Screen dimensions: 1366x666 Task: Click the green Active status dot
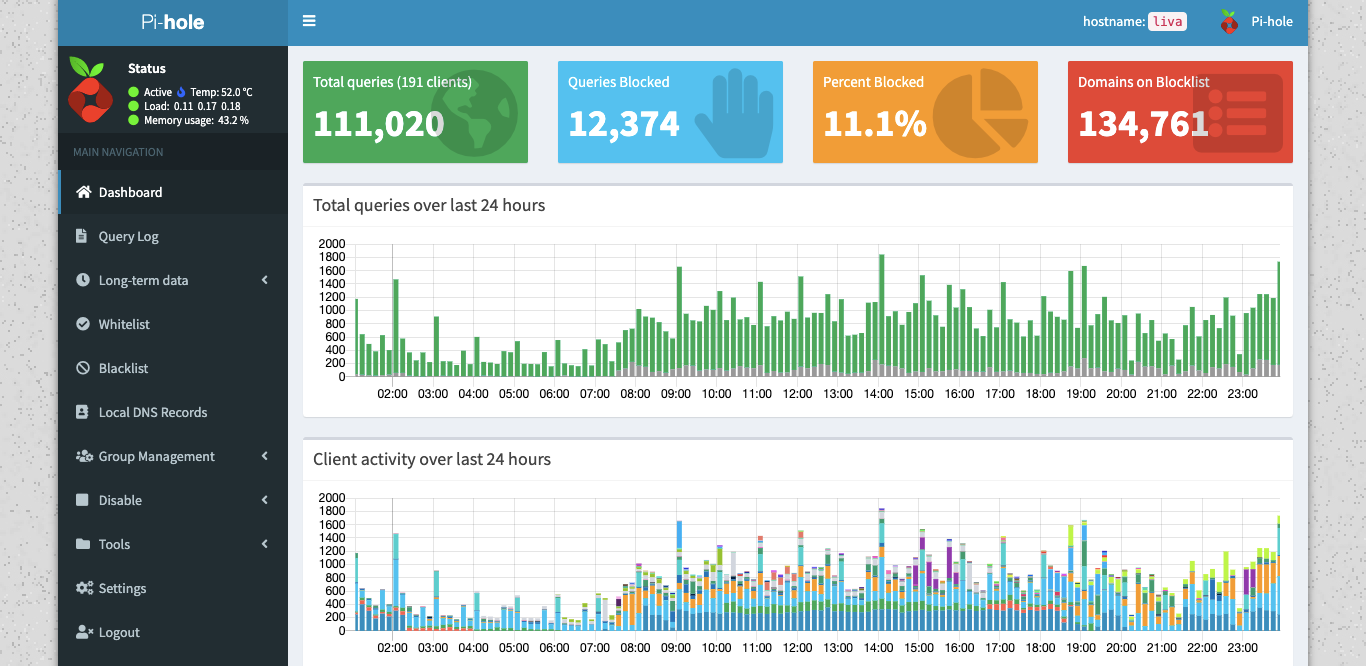click(x=133, y=92)
